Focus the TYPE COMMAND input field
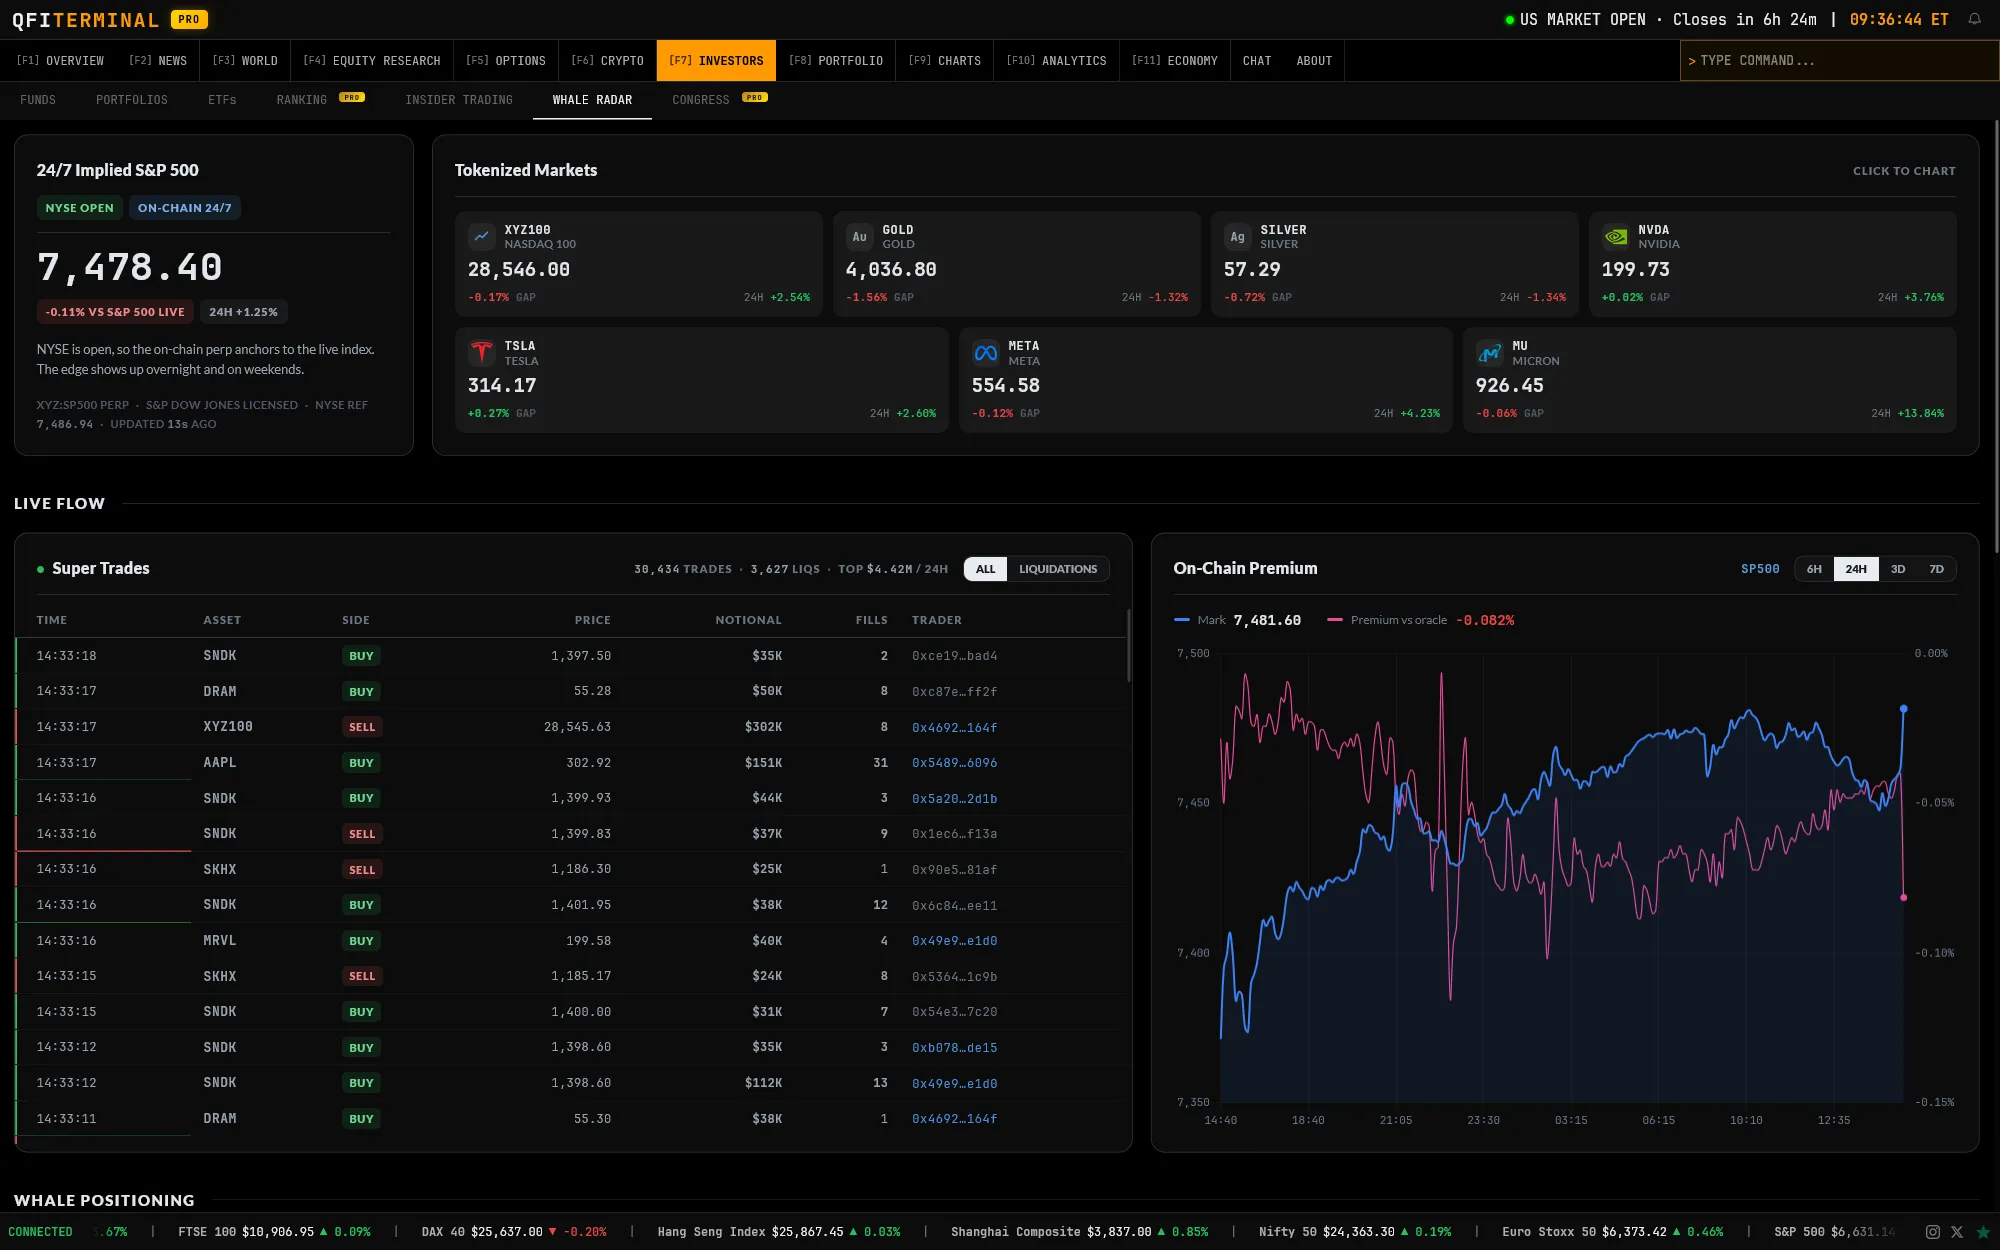This screenshot has height=1251, width=2000. [x=1839, y=61]
